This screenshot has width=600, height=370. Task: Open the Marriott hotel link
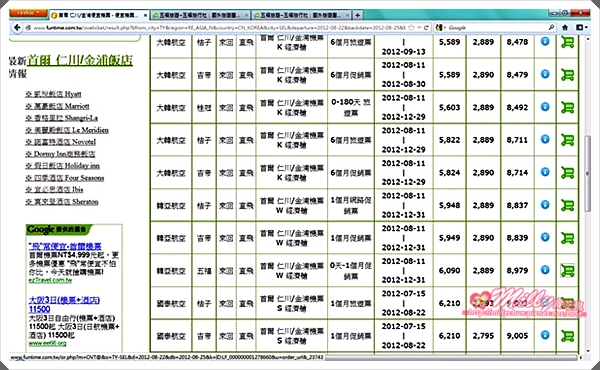(57, 106)
